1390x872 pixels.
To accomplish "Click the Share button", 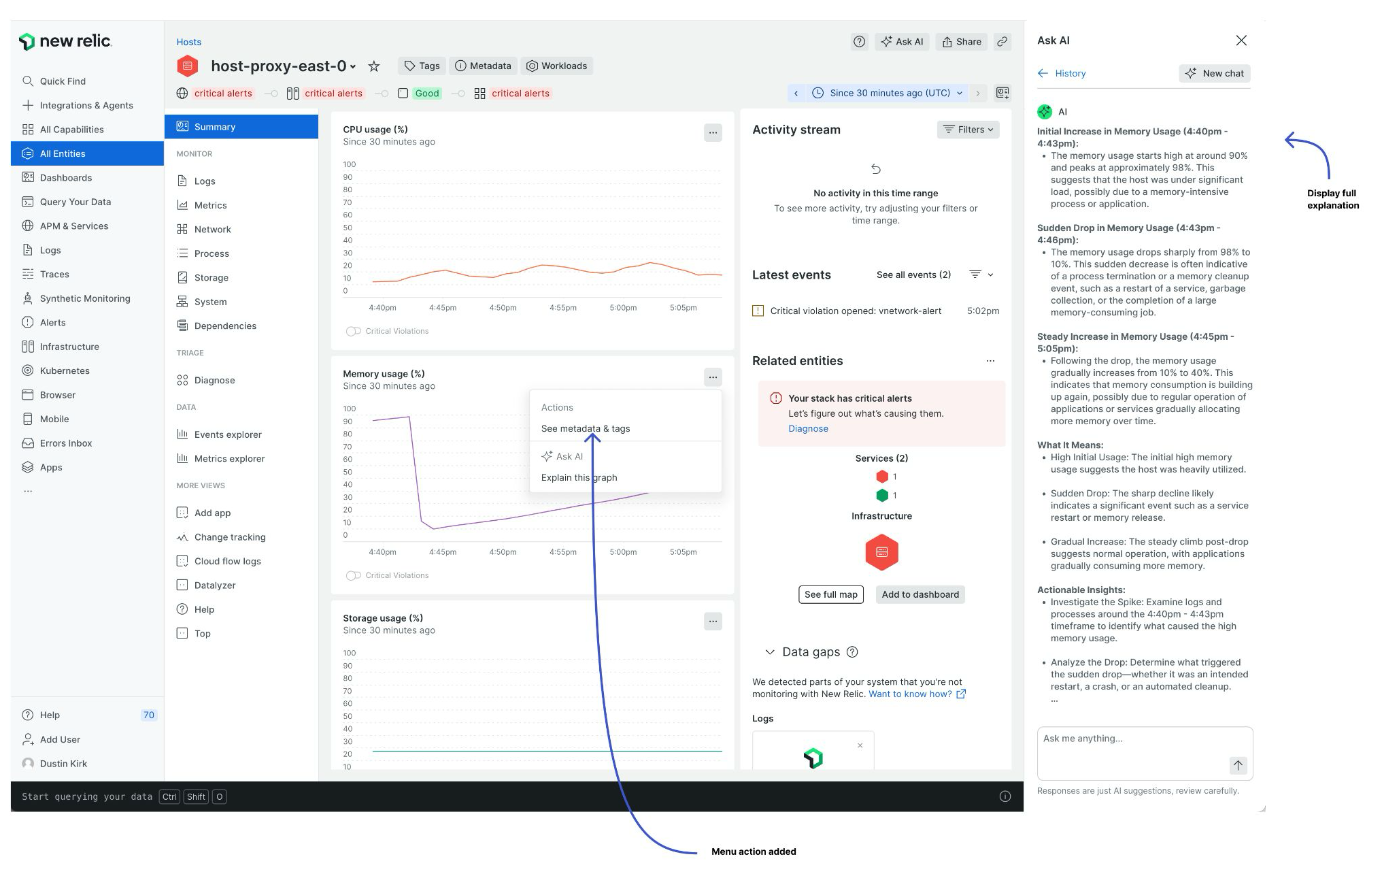I will click(x=962, y=41).
